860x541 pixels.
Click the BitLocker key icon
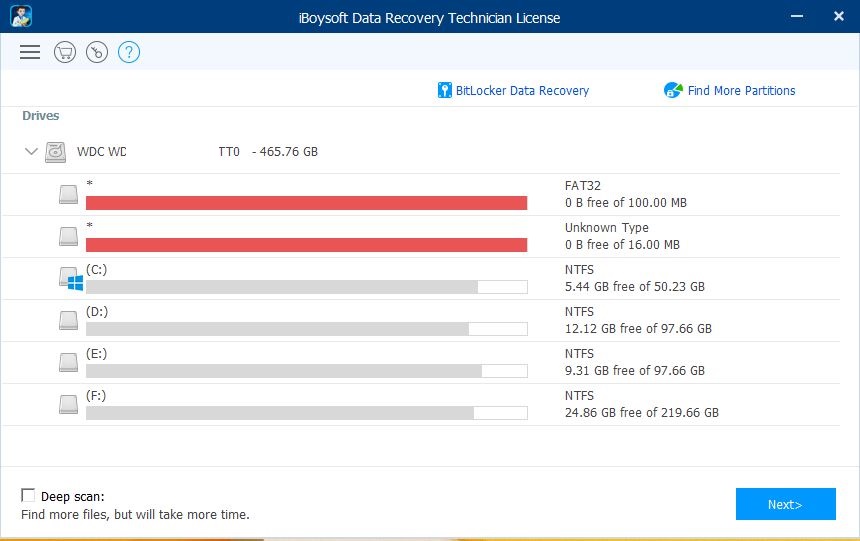444,91
